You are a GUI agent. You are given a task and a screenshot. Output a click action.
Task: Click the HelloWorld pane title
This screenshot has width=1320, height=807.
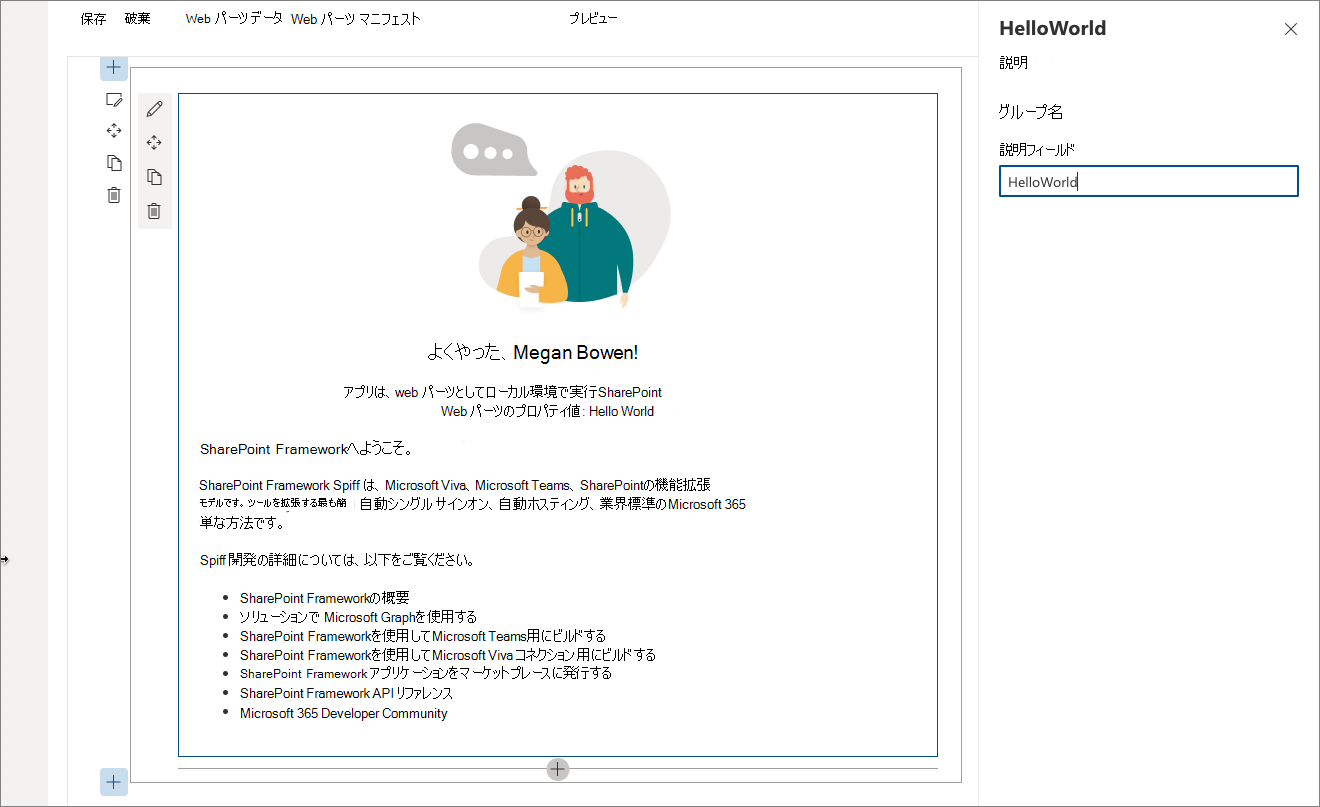click(x=1053, y=29)
